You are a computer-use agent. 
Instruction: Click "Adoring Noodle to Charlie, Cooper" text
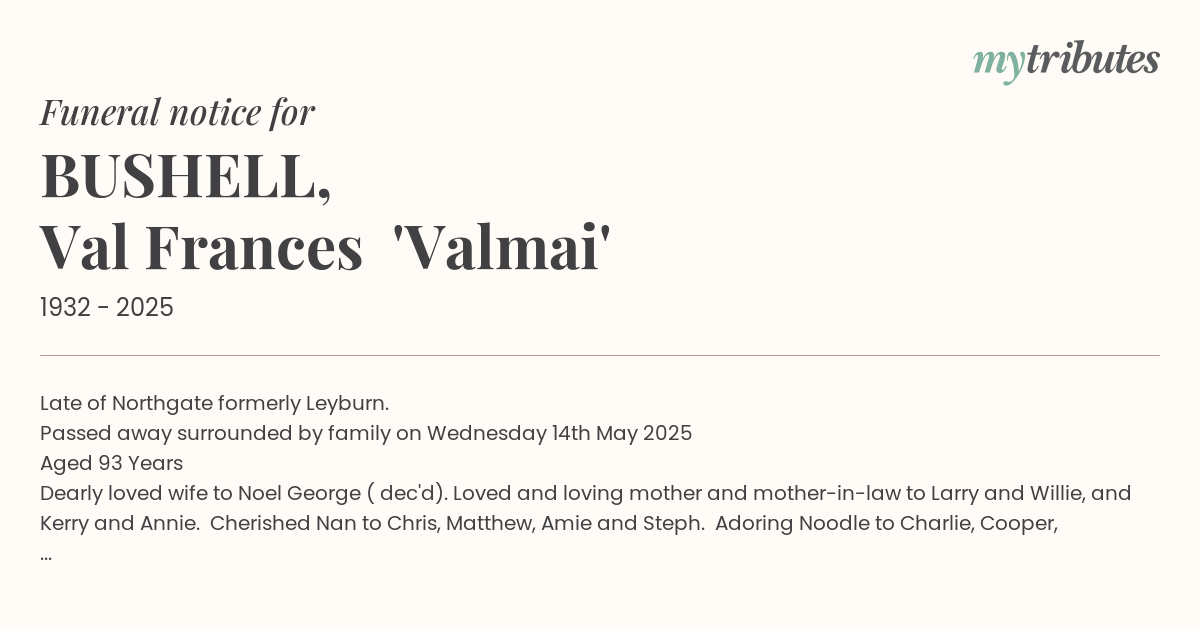click(886, 523)
